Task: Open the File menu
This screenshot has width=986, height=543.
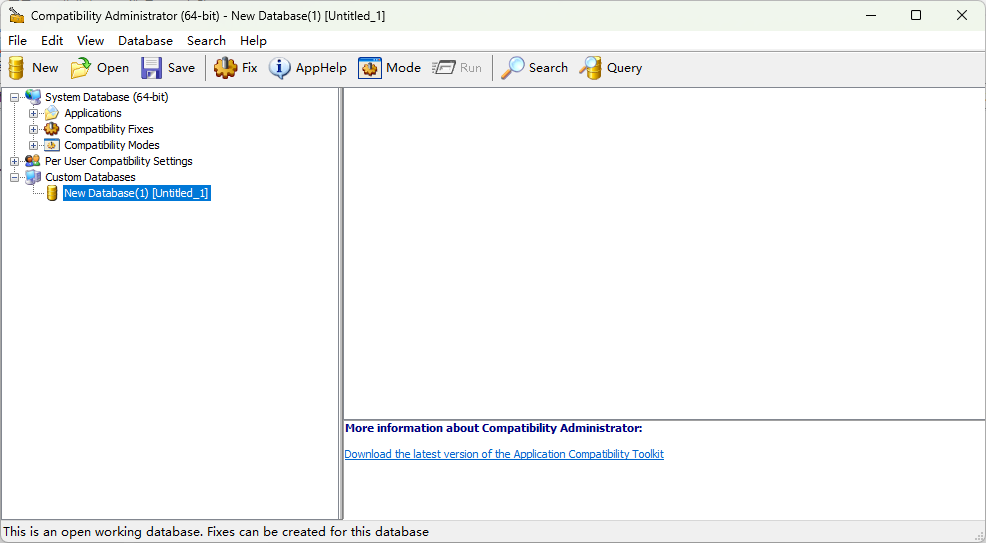Action: pos(17,41)
